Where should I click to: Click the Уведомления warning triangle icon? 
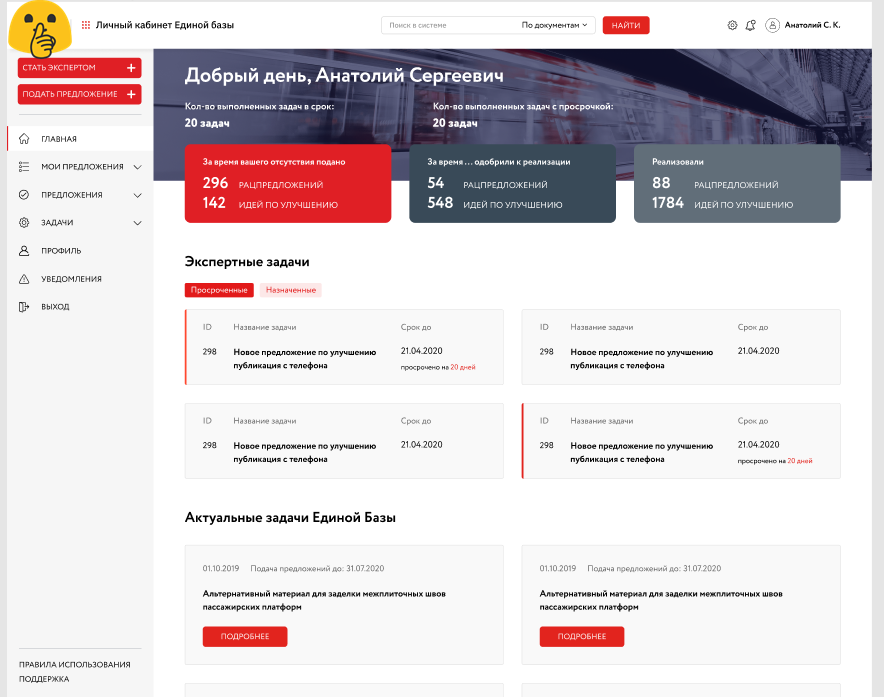coord(24,279)
